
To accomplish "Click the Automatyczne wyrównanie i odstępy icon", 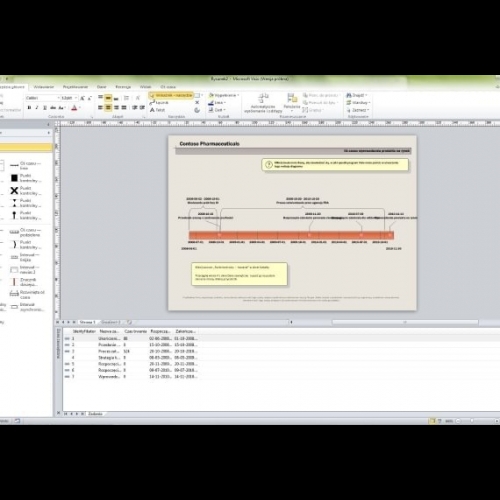I will click(263, 103).
